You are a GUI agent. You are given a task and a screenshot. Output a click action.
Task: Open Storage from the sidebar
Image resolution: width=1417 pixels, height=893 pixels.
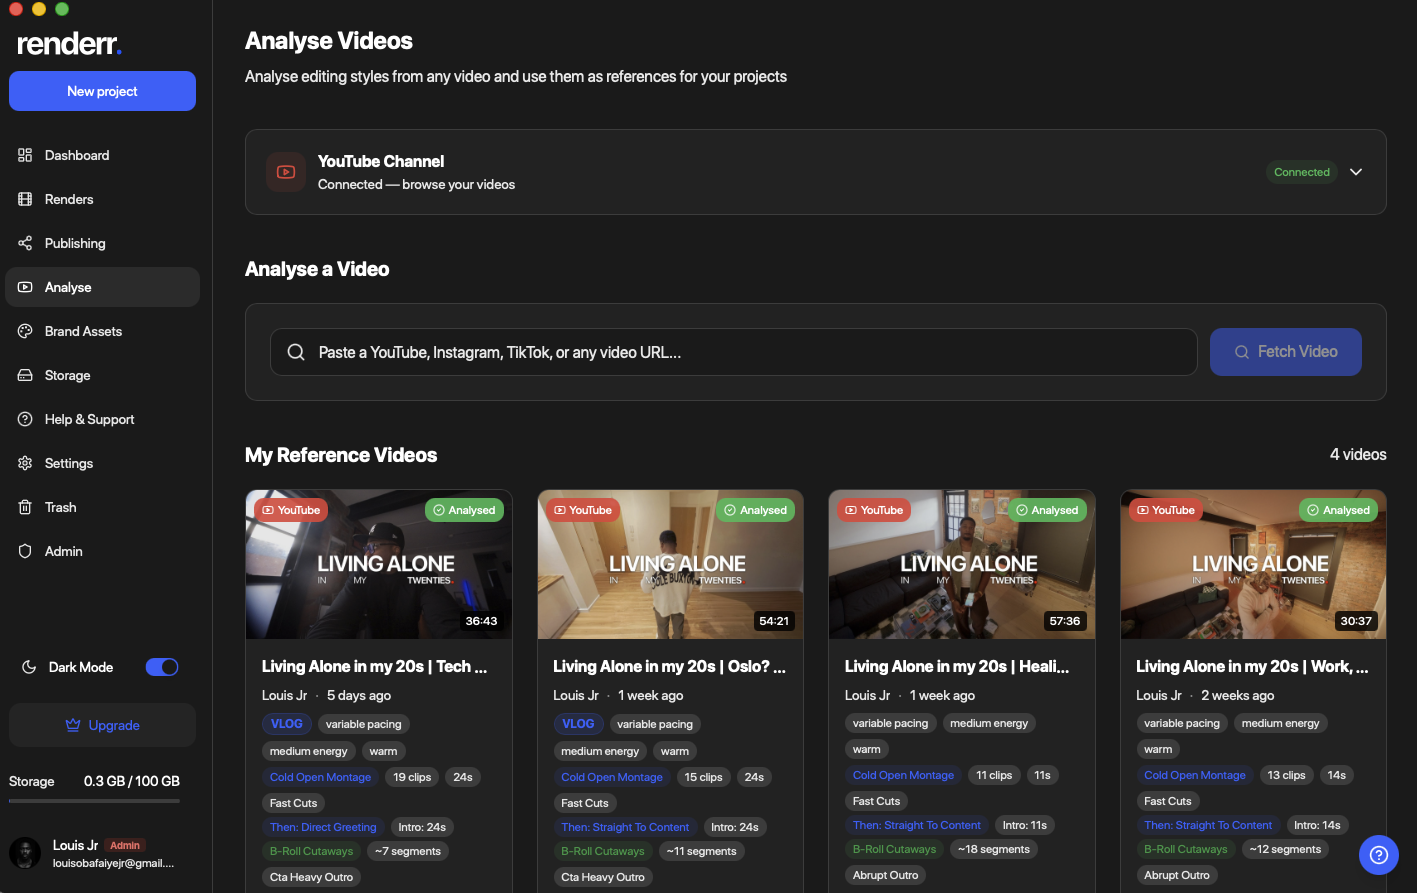tap(102, 375)
